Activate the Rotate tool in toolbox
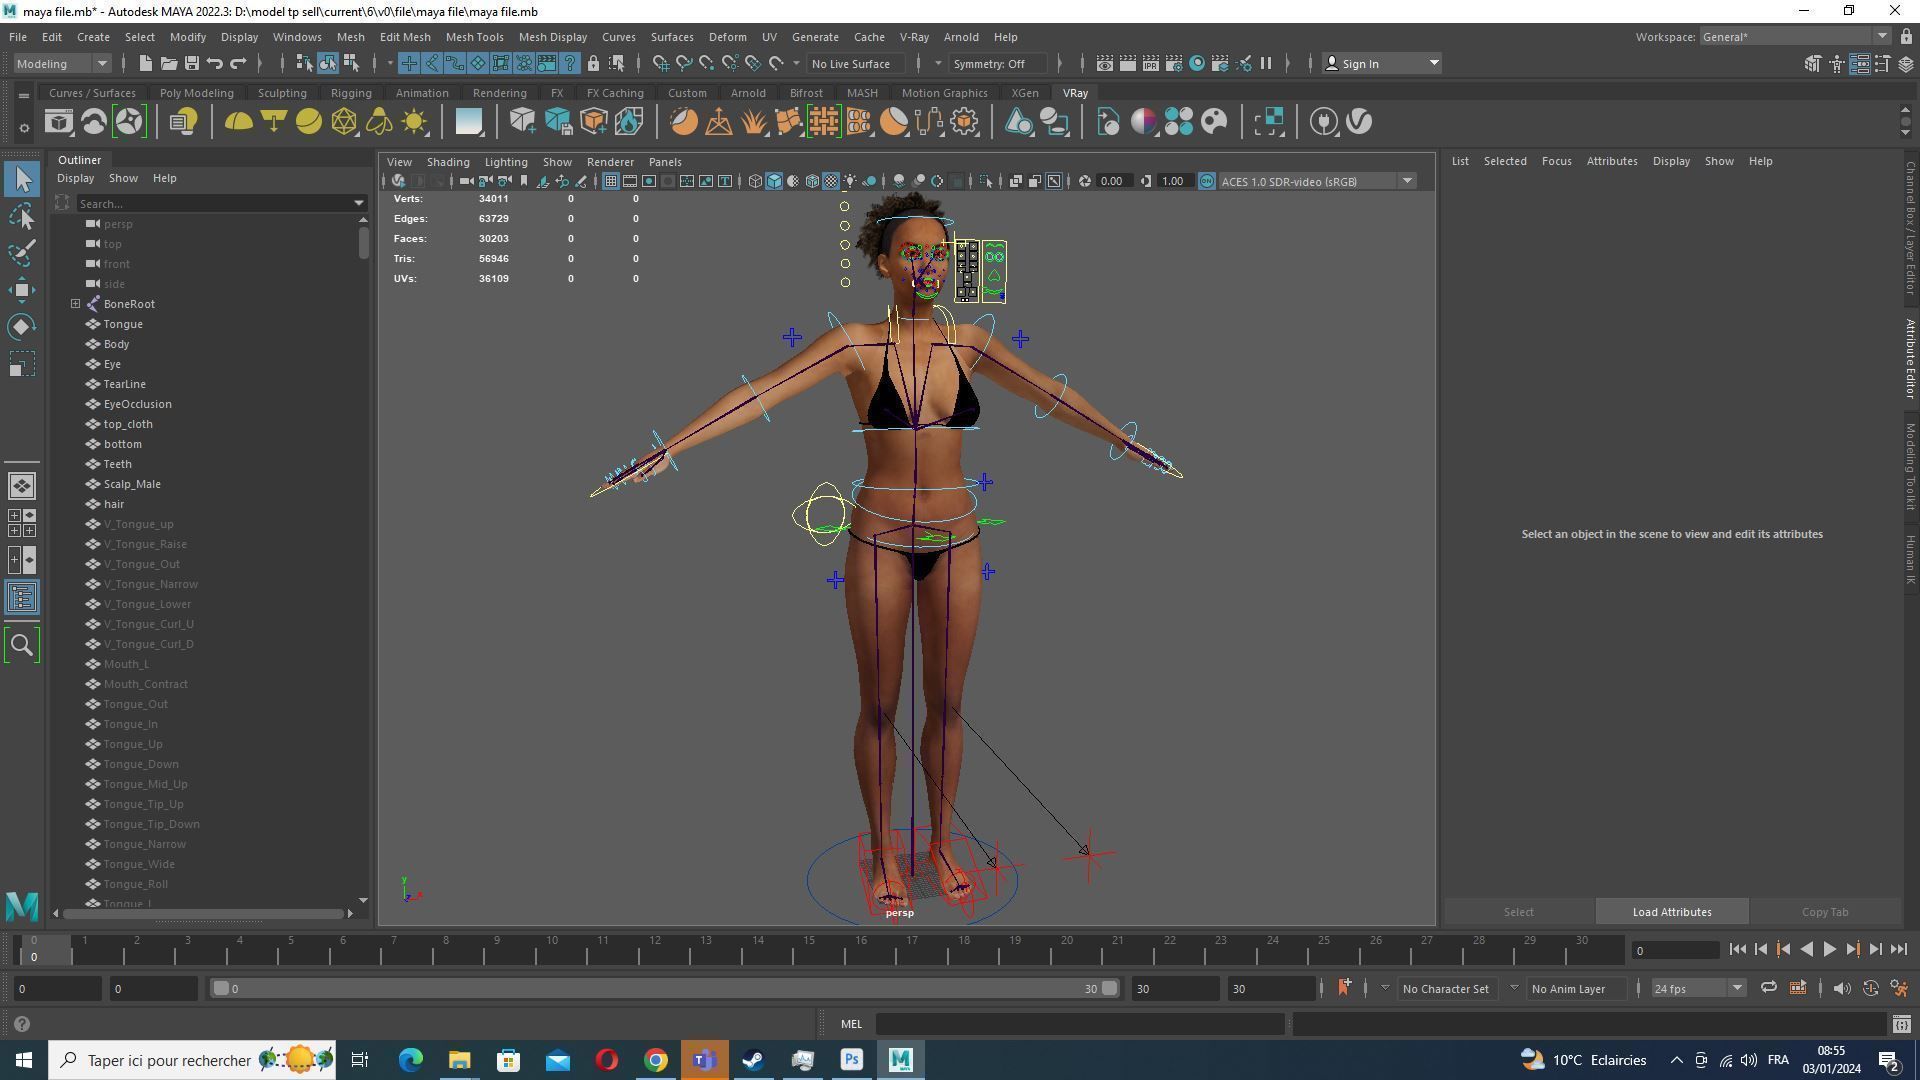Screen dimensions: 1920x1080 22,327
